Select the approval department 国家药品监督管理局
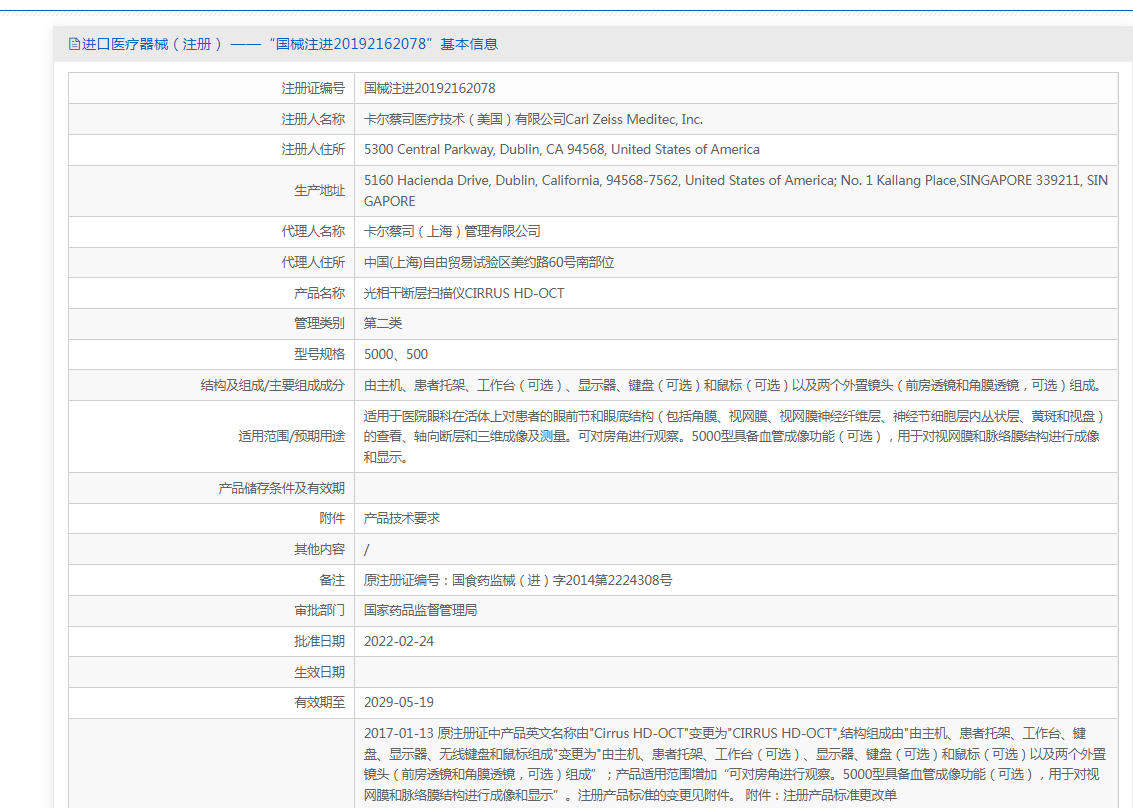Viewport: 1133px width, 808px height. 420,610
